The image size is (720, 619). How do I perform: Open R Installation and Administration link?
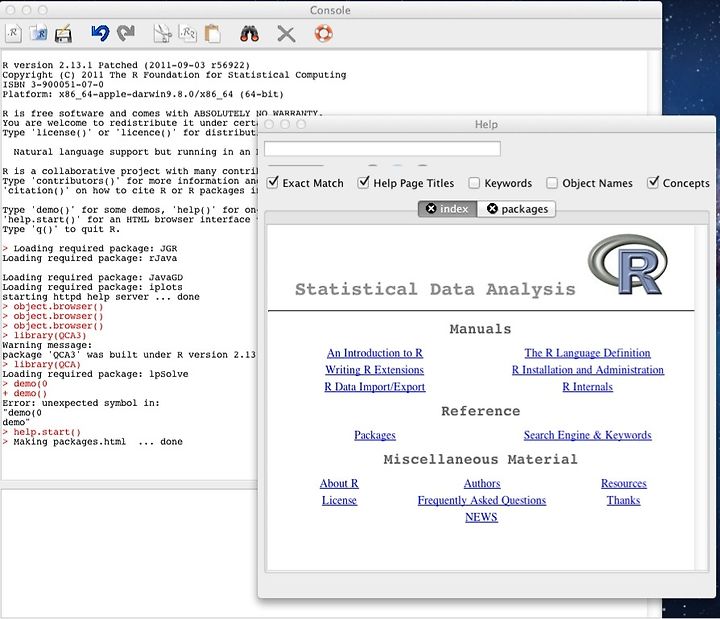(x=588, y=370)
